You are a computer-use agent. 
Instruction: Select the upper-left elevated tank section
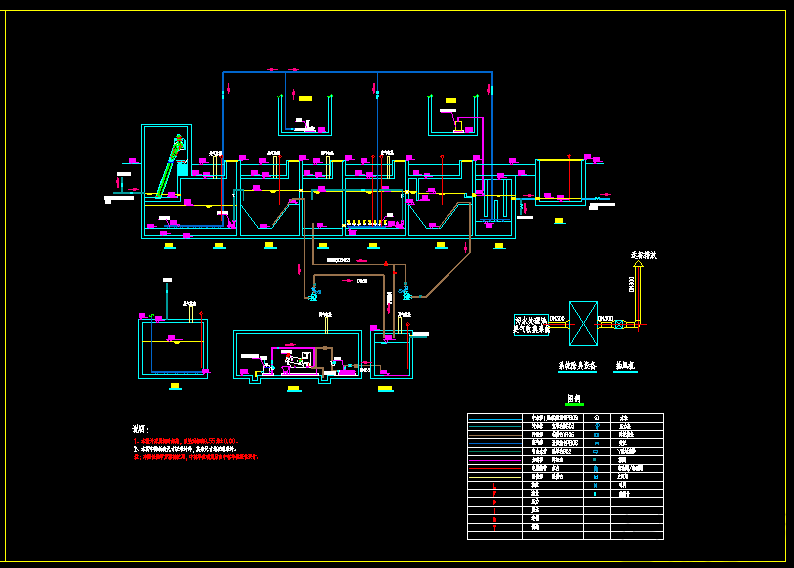(x=305, y=115)
